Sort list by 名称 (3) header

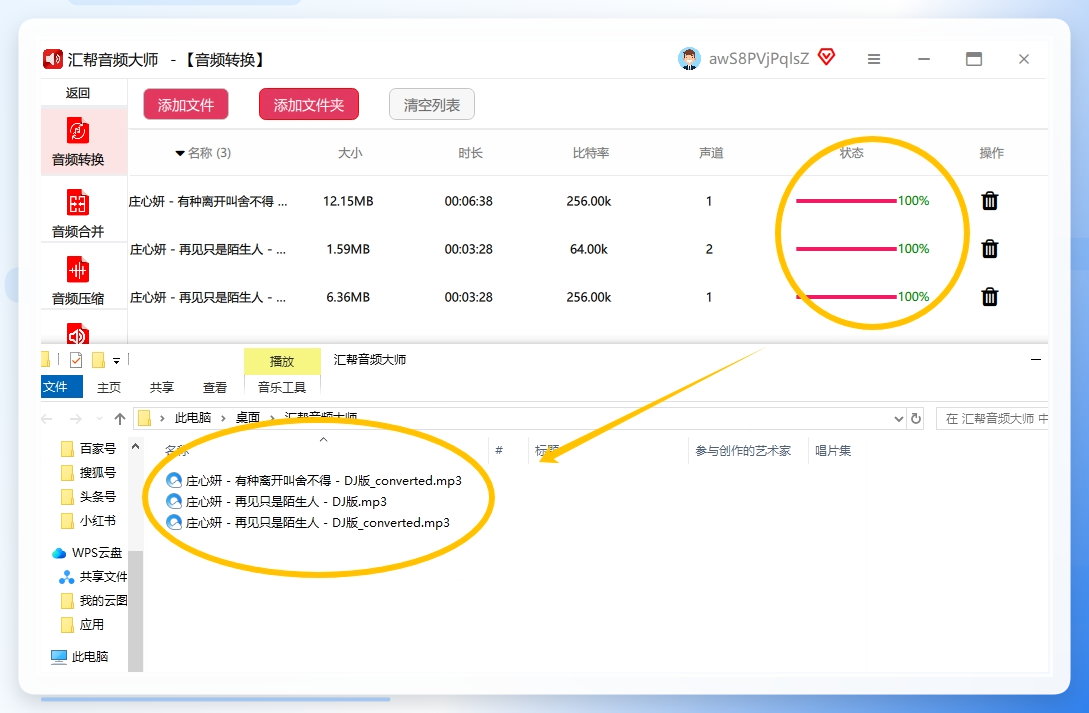point(203,153)
